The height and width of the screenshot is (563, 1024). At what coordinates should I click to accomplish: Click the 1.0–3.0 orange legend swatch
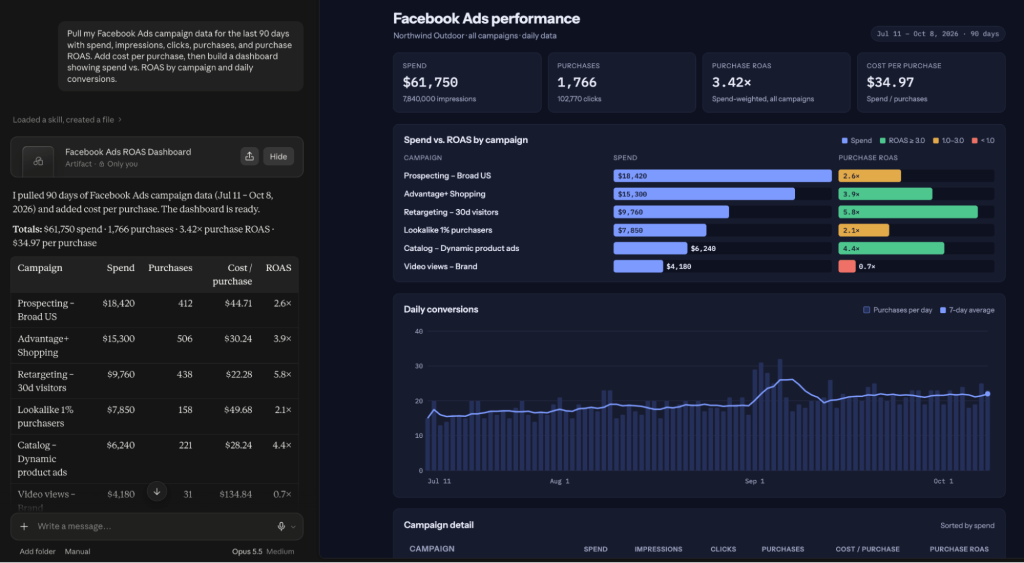tap(936, 140)
